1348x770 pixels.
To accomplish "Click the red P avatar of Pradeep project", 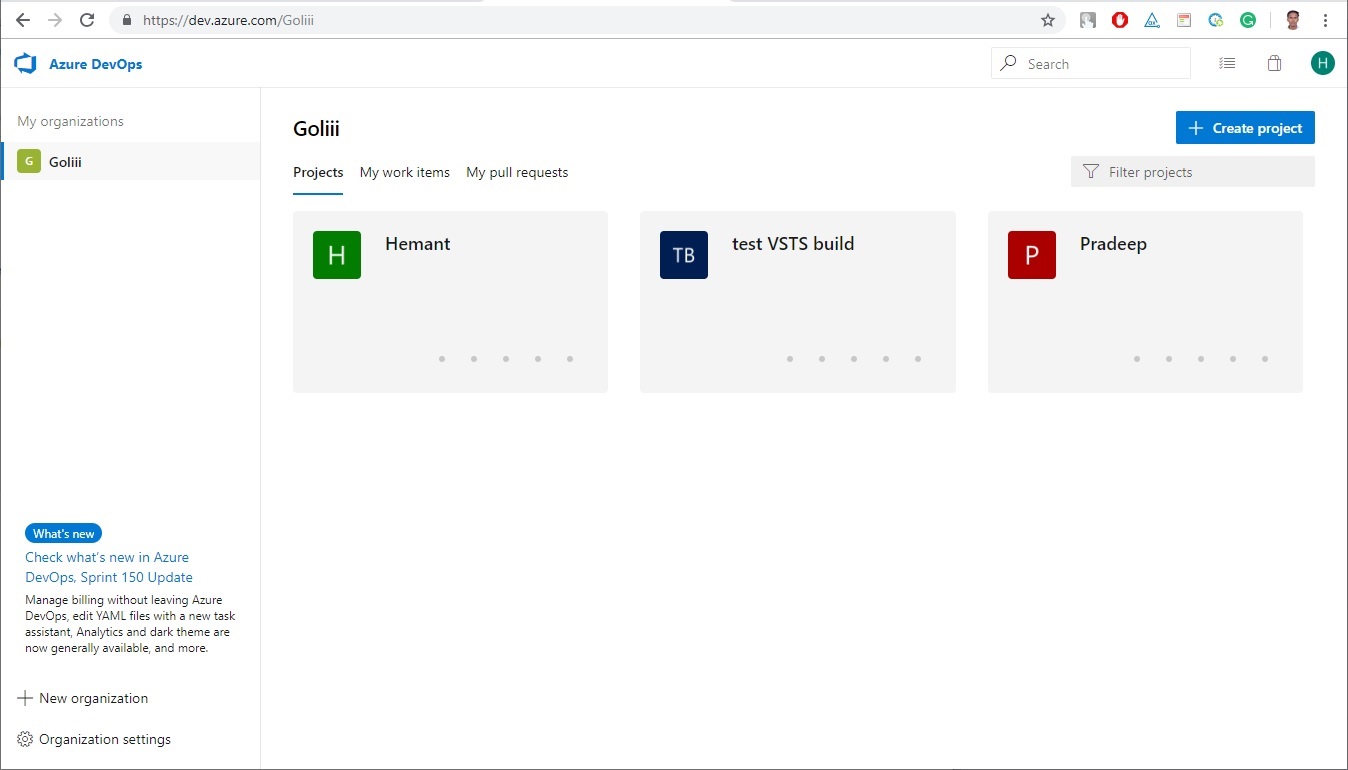I will [x=1032, y=255].
